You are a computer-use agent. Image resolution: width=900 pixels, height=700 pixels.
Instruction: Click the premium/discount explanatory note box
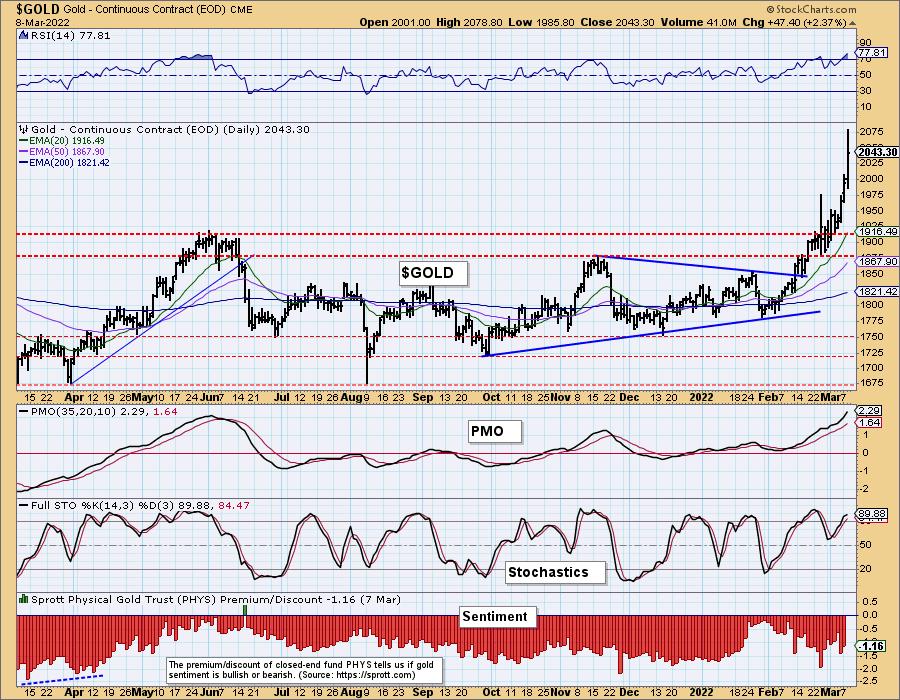click(x=304, y=670)
